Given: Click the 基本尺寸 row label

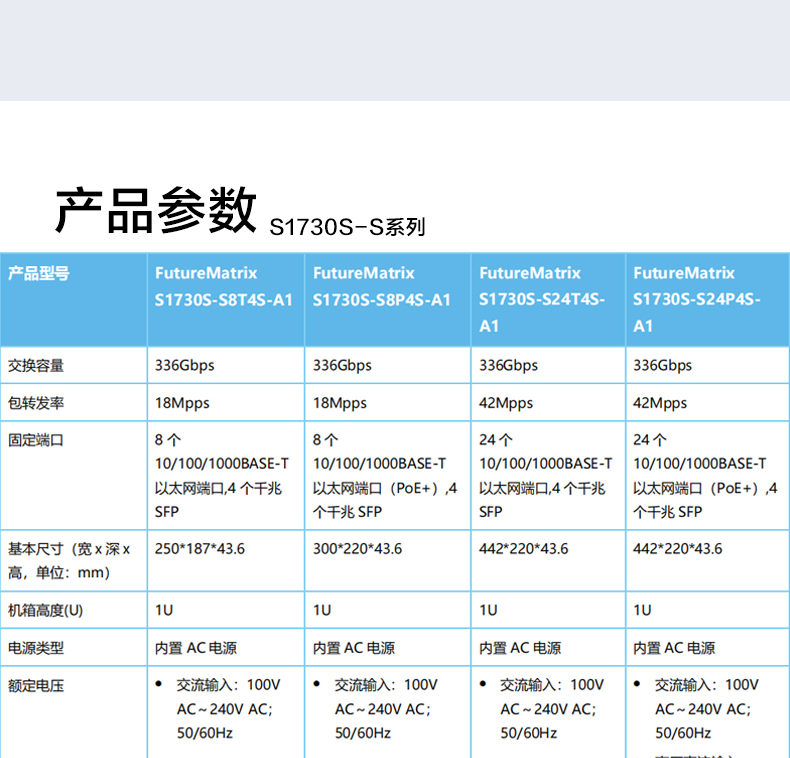Looking at the screenshot, I should click(69, 560).
